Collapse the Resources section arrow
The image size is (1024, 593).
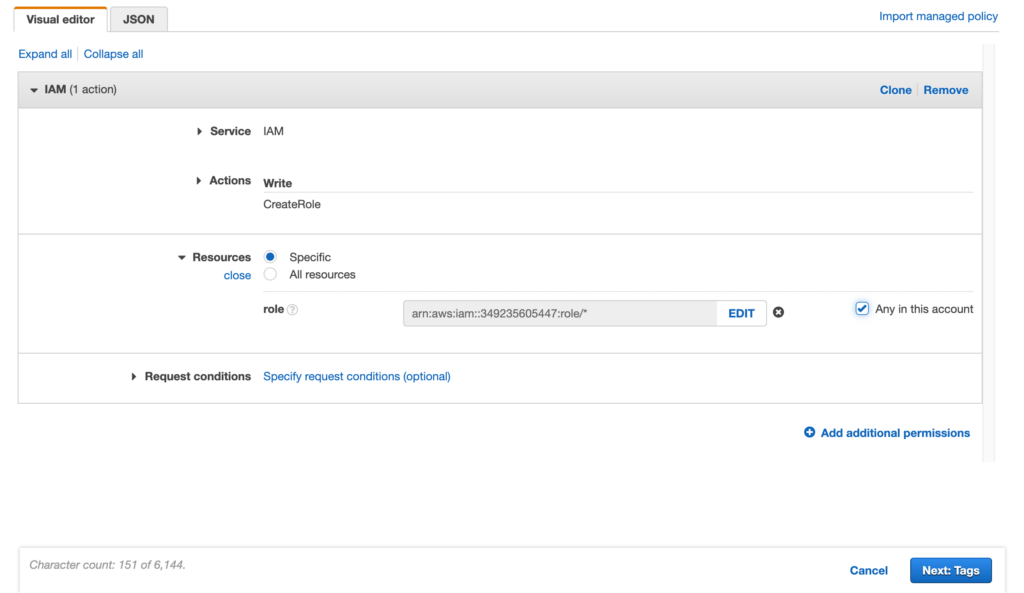coord(182,258)
